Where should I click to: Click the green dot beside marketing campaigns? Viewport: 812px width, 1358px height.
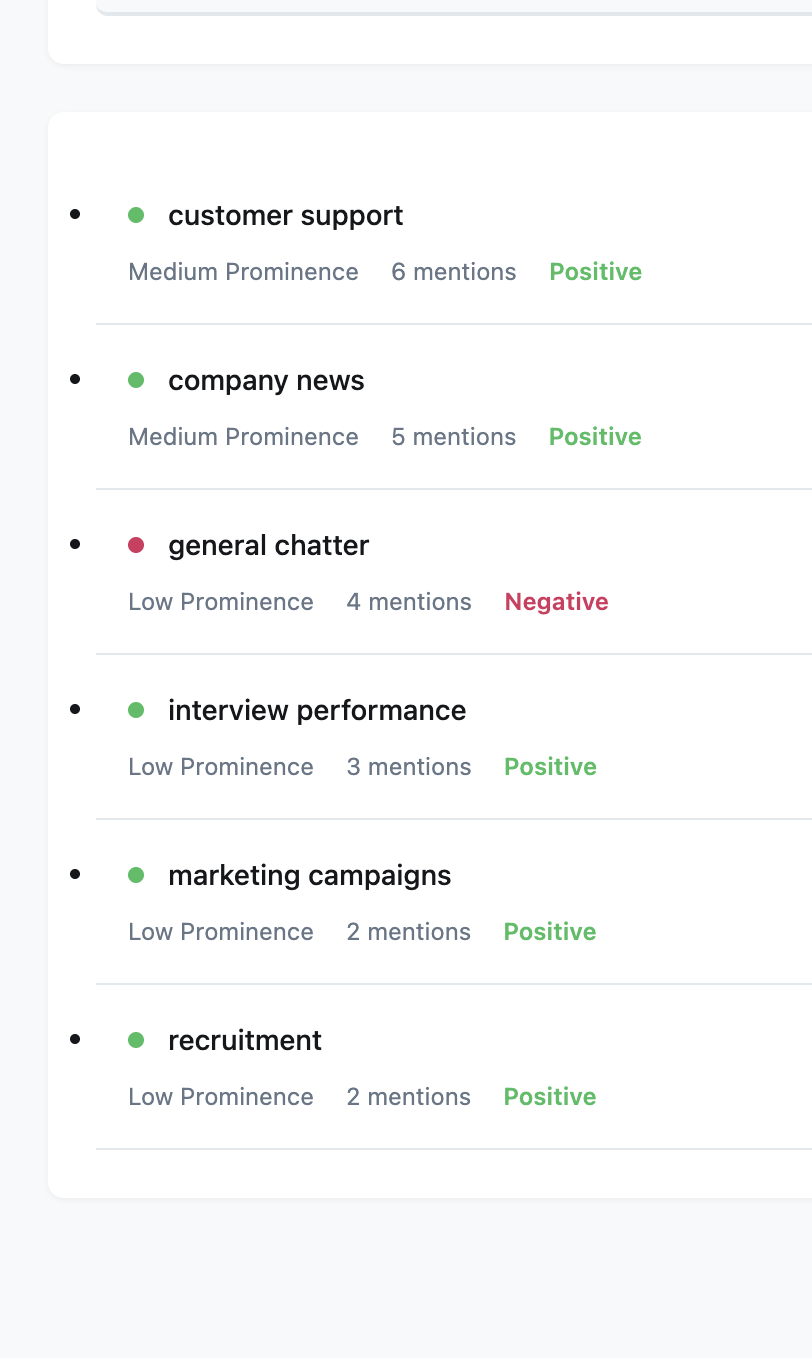[136, 875]
